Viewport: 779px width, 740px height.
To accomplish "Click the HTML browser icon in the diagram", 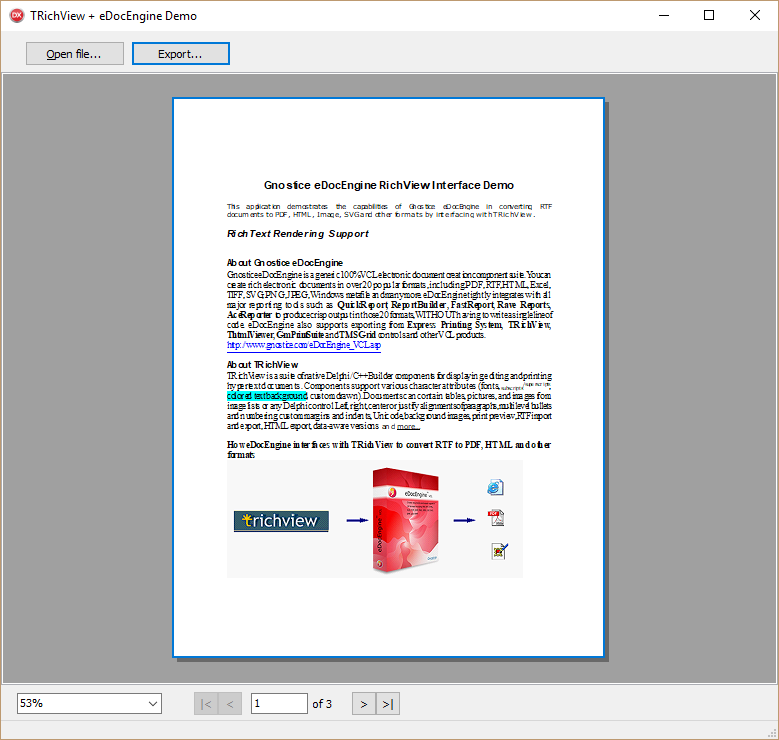I will point(495,487).
